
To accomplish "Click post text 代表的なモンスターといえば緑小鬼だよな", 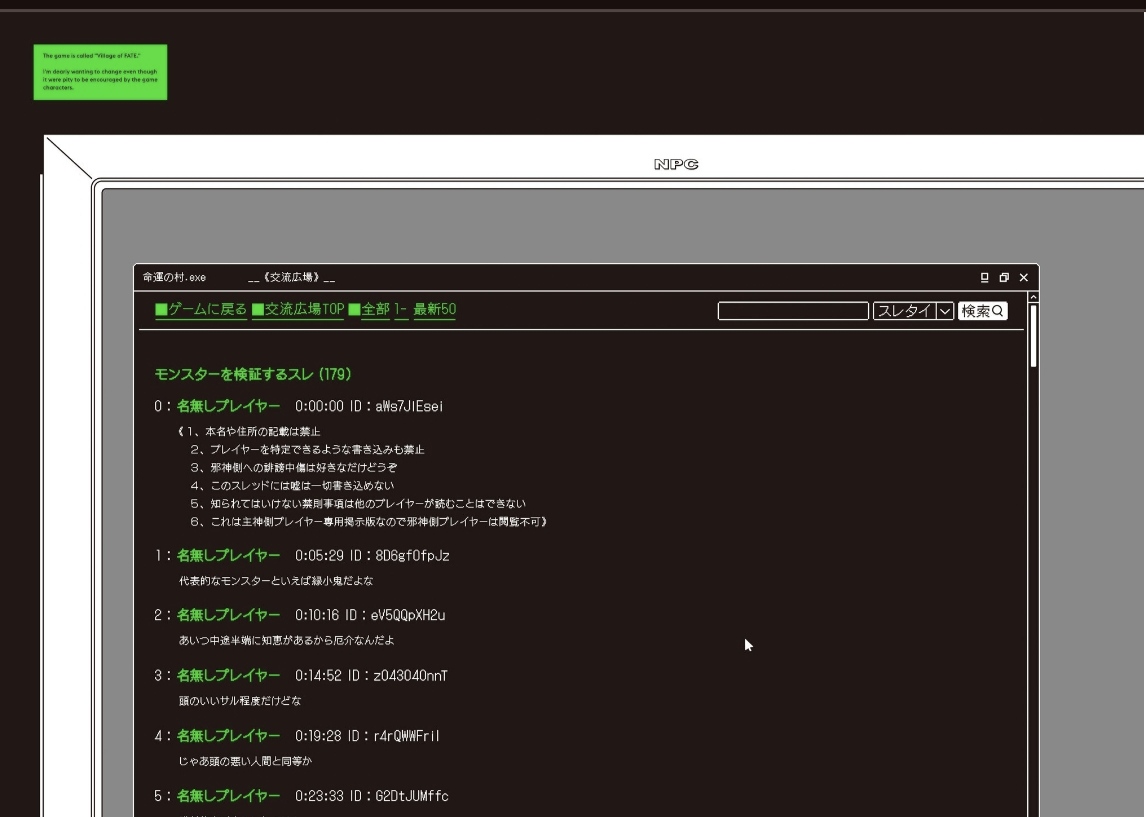I will tap(276, 581).
